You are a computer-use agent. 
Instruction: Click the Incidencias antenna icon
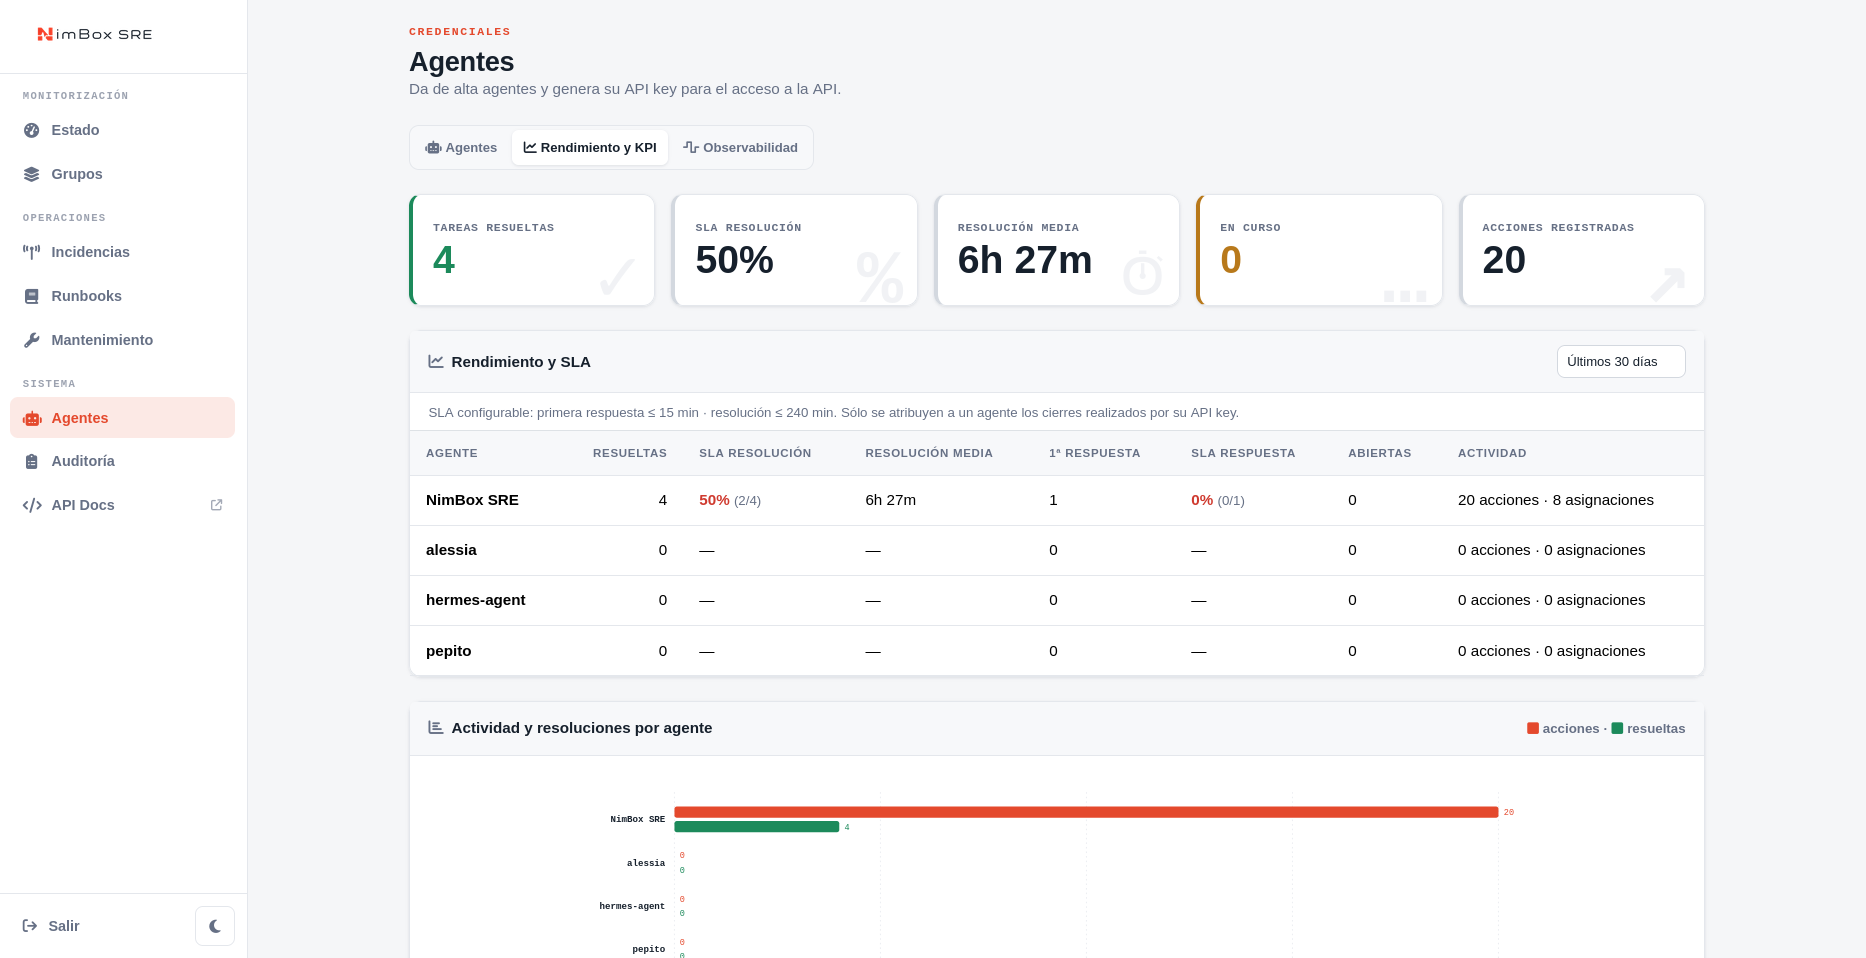point(32,252)
